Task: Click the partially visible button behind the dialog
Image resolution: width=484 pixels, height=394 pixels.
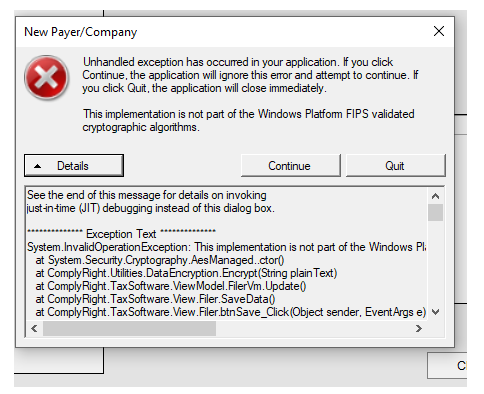Action: pyautogui.click(x=447, y=366)
